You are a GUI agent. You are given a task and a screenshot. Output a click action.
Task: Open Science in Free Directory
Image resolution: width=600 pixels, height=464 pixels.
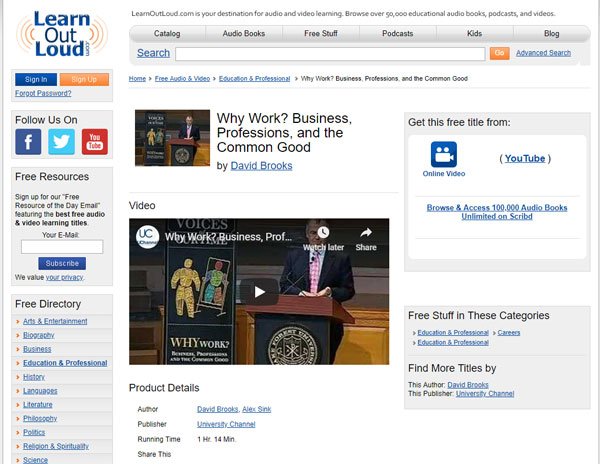35,460
